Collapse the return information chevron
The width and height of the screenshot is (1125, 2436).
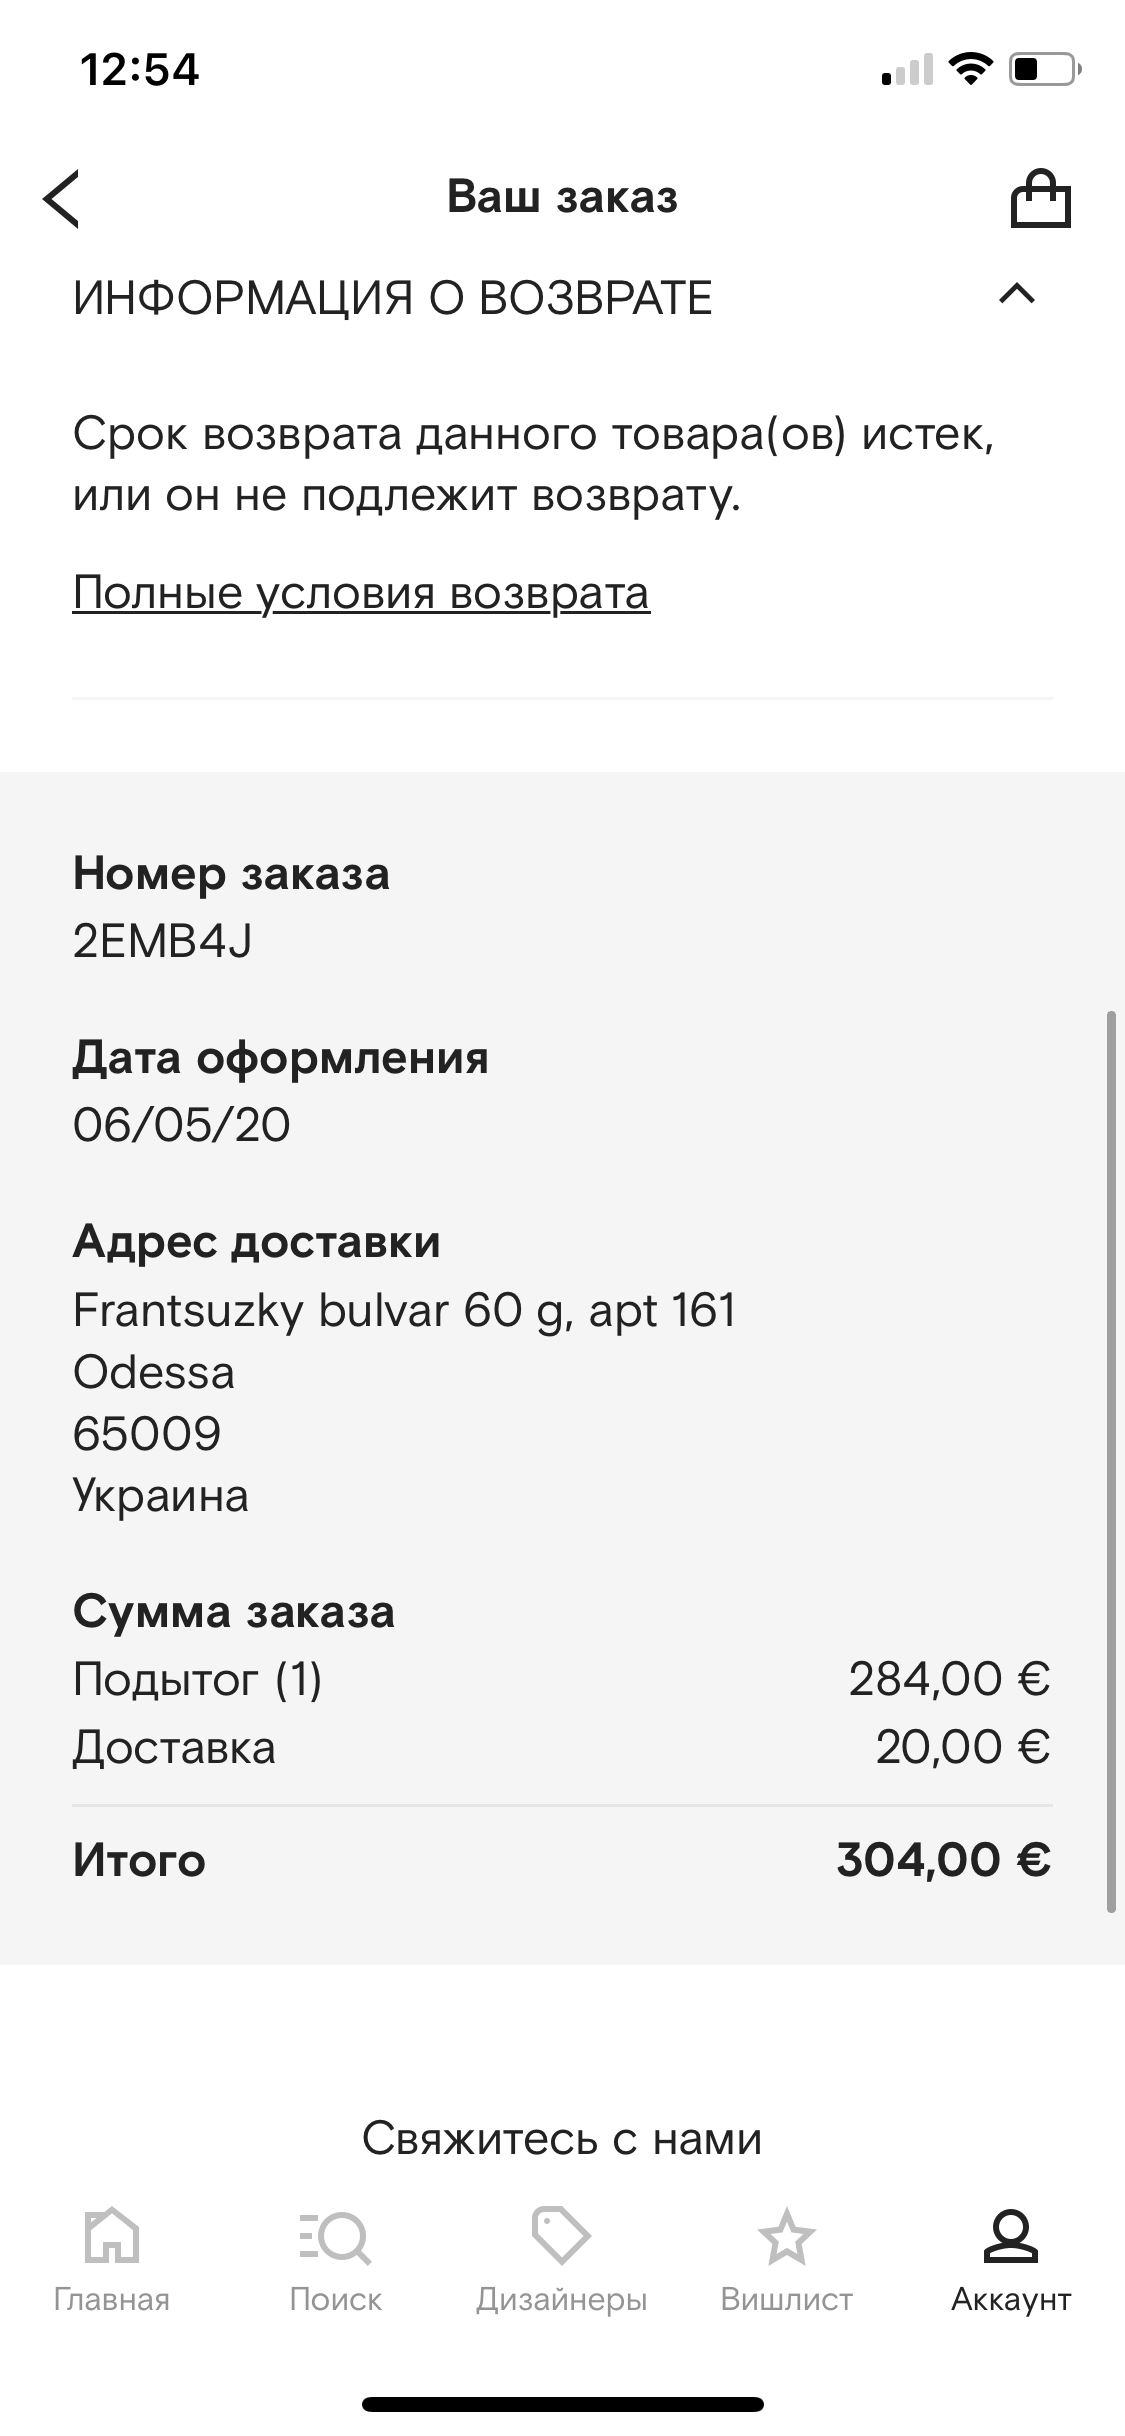click(1017, 295)
